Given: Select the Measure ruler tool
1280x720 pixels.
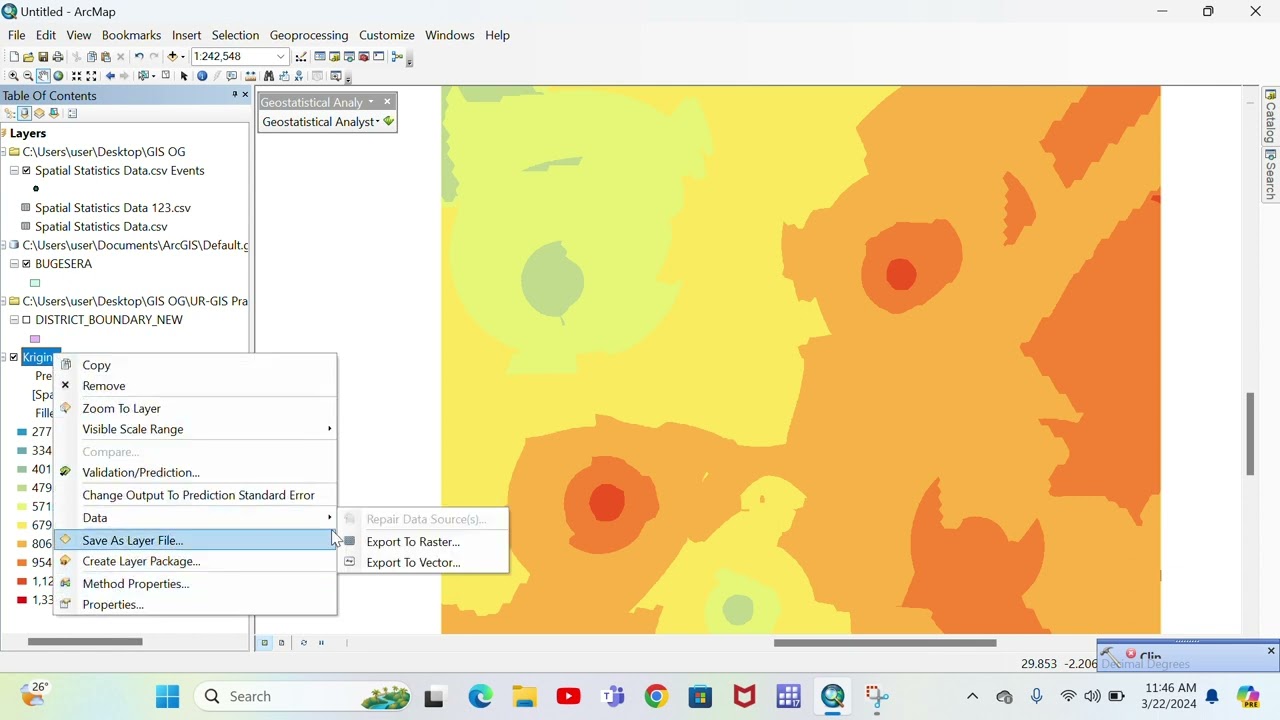Looking at the screenshot, I should [251, 76].
